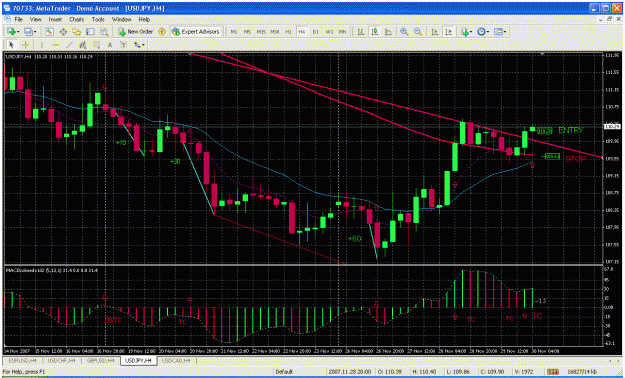Select the Equidistant Channel tool
The image size is (625, 378).
(83, 45)
